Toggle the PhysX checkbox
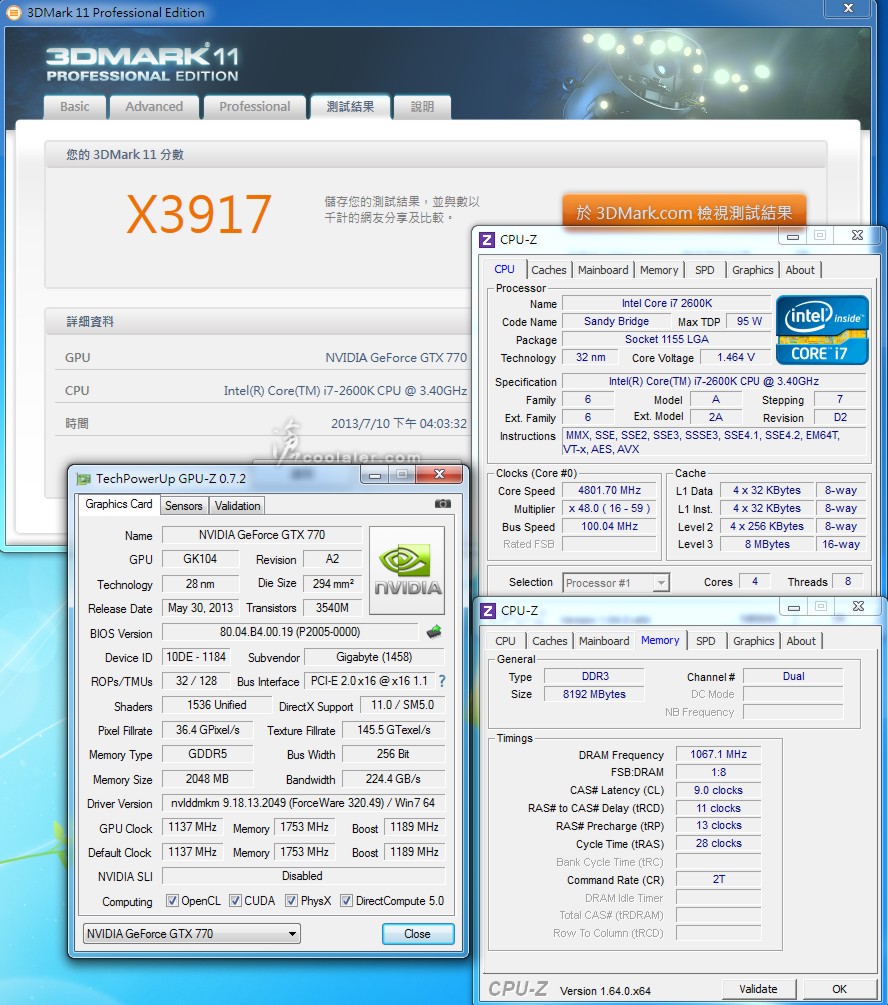Screen dimensions: 888x1005 tap(291, 901)
